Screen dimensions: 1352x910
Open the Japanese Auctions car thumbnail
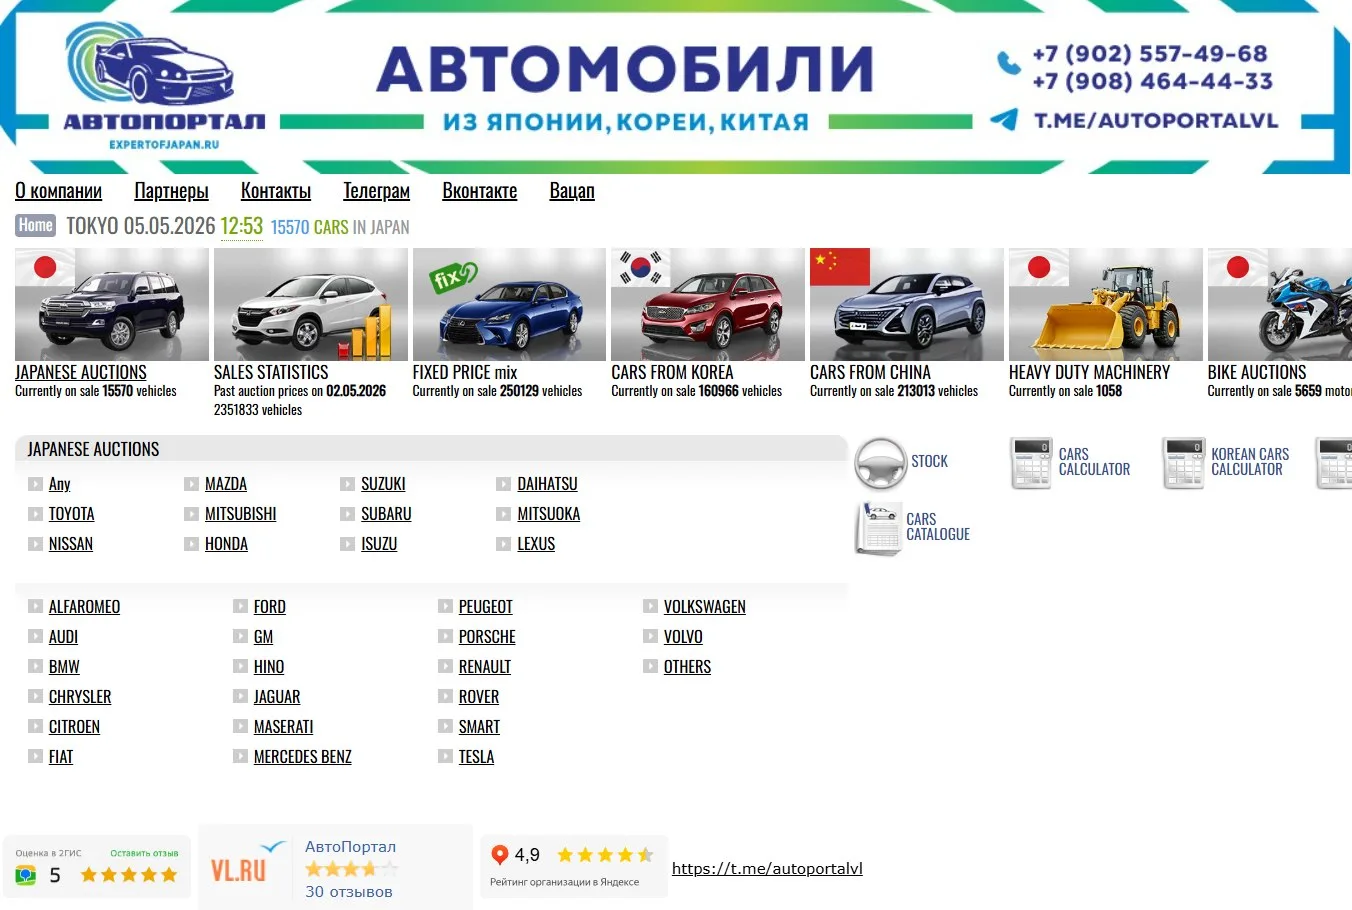pyautogui.click(x=112, y=304)
